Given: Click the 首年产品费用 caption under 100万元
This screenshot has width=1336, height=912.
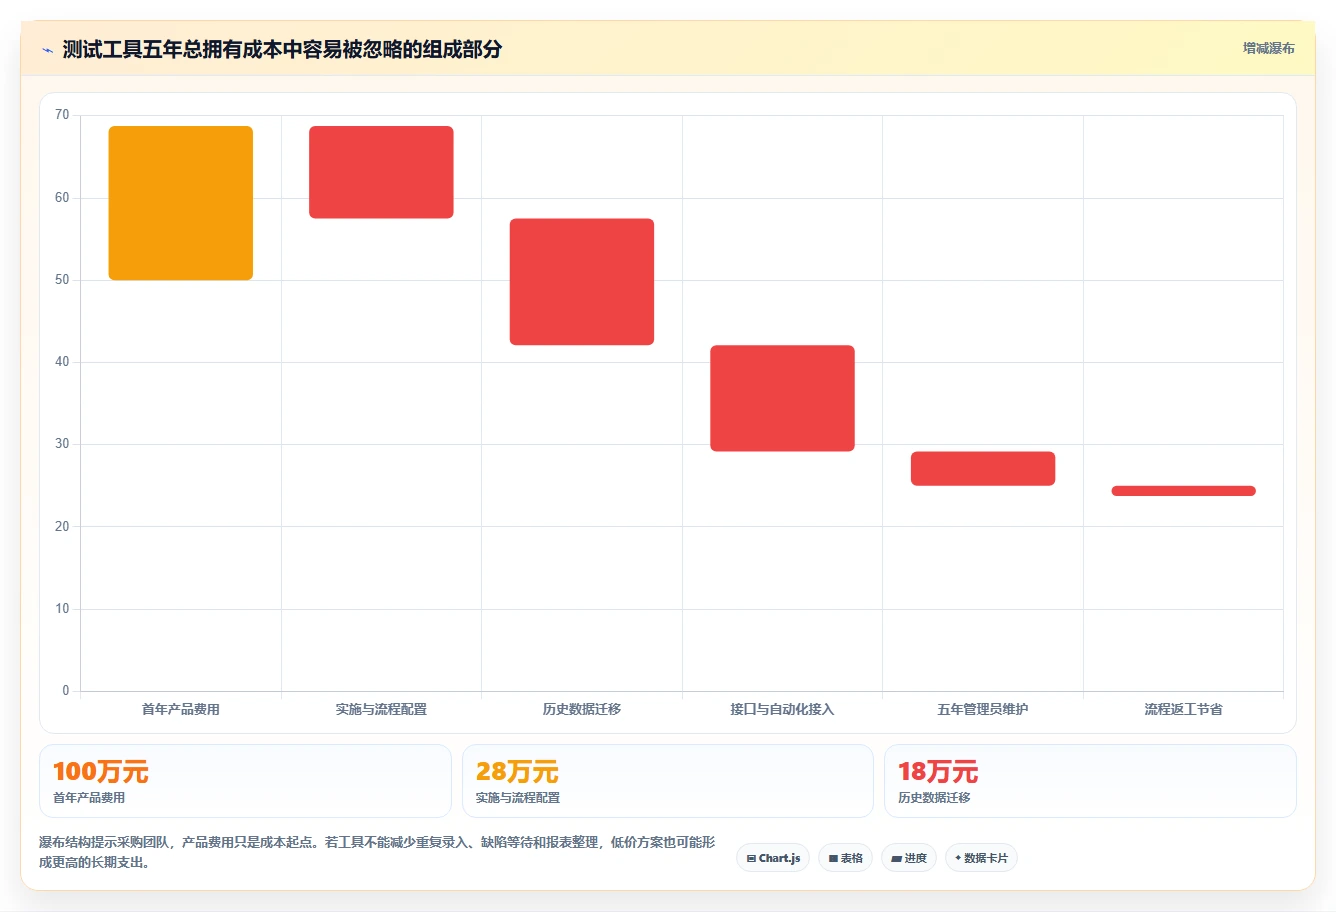Looking at the screenshot, I should click(x=89, y=798).
